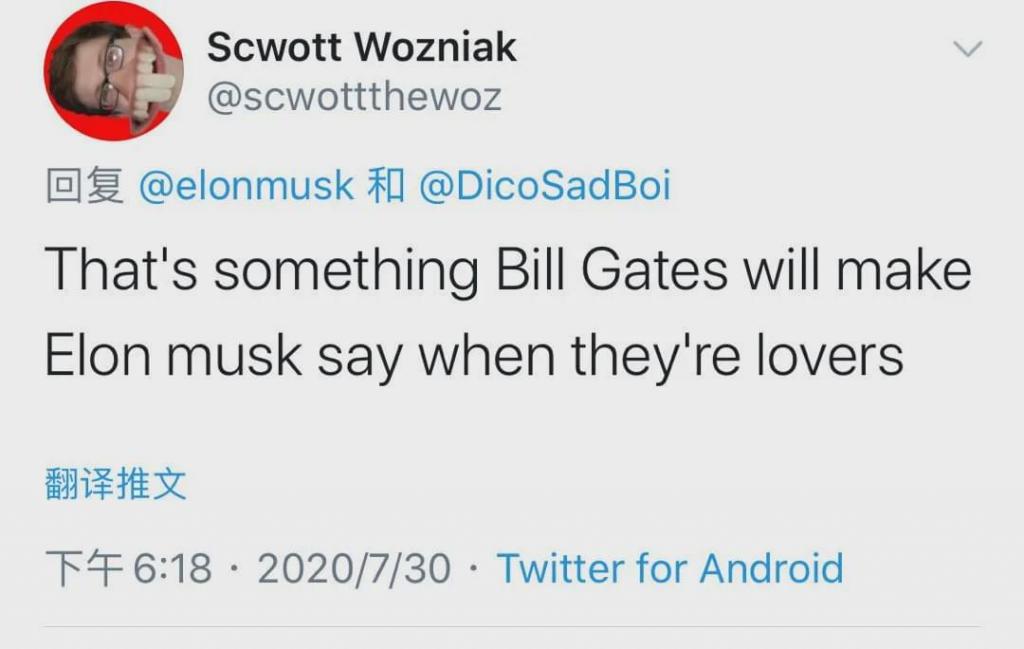Click the @scwottthewoz handle

[x=355, y=97]
